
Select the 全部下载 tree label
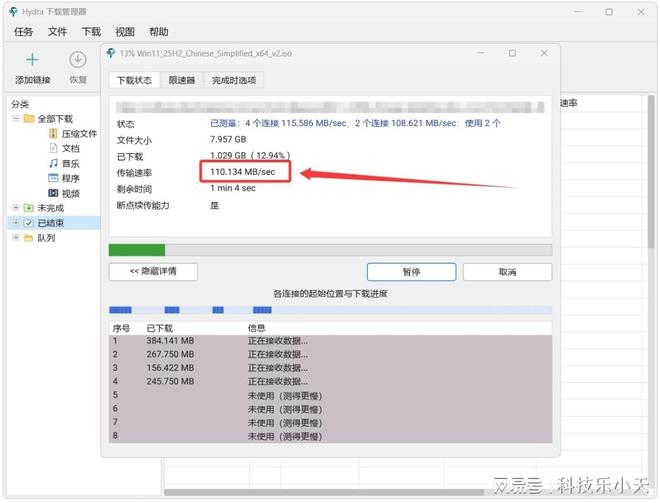(55, 119)
